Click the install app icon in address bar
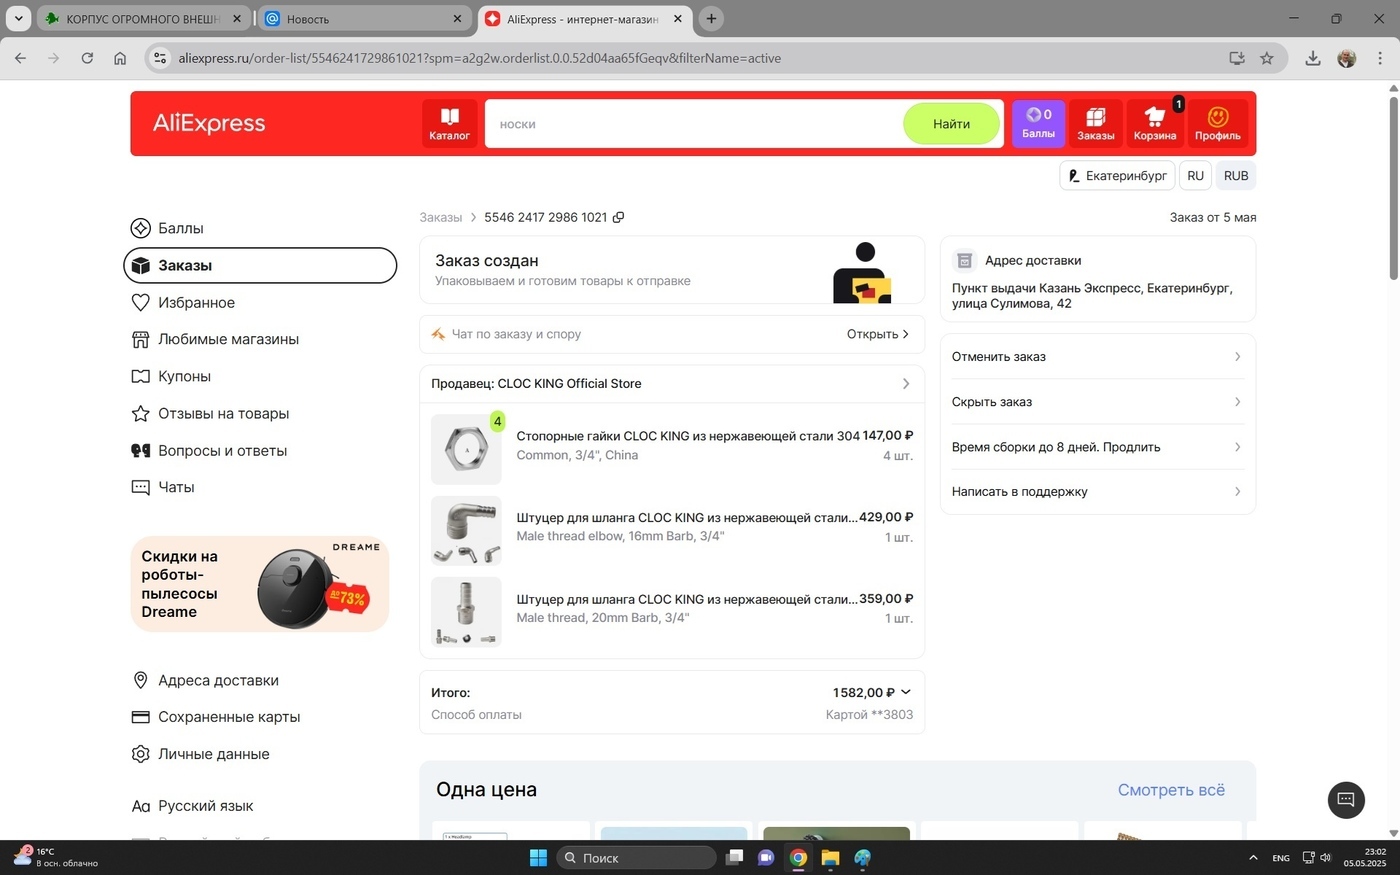 tap(1237, 58)
